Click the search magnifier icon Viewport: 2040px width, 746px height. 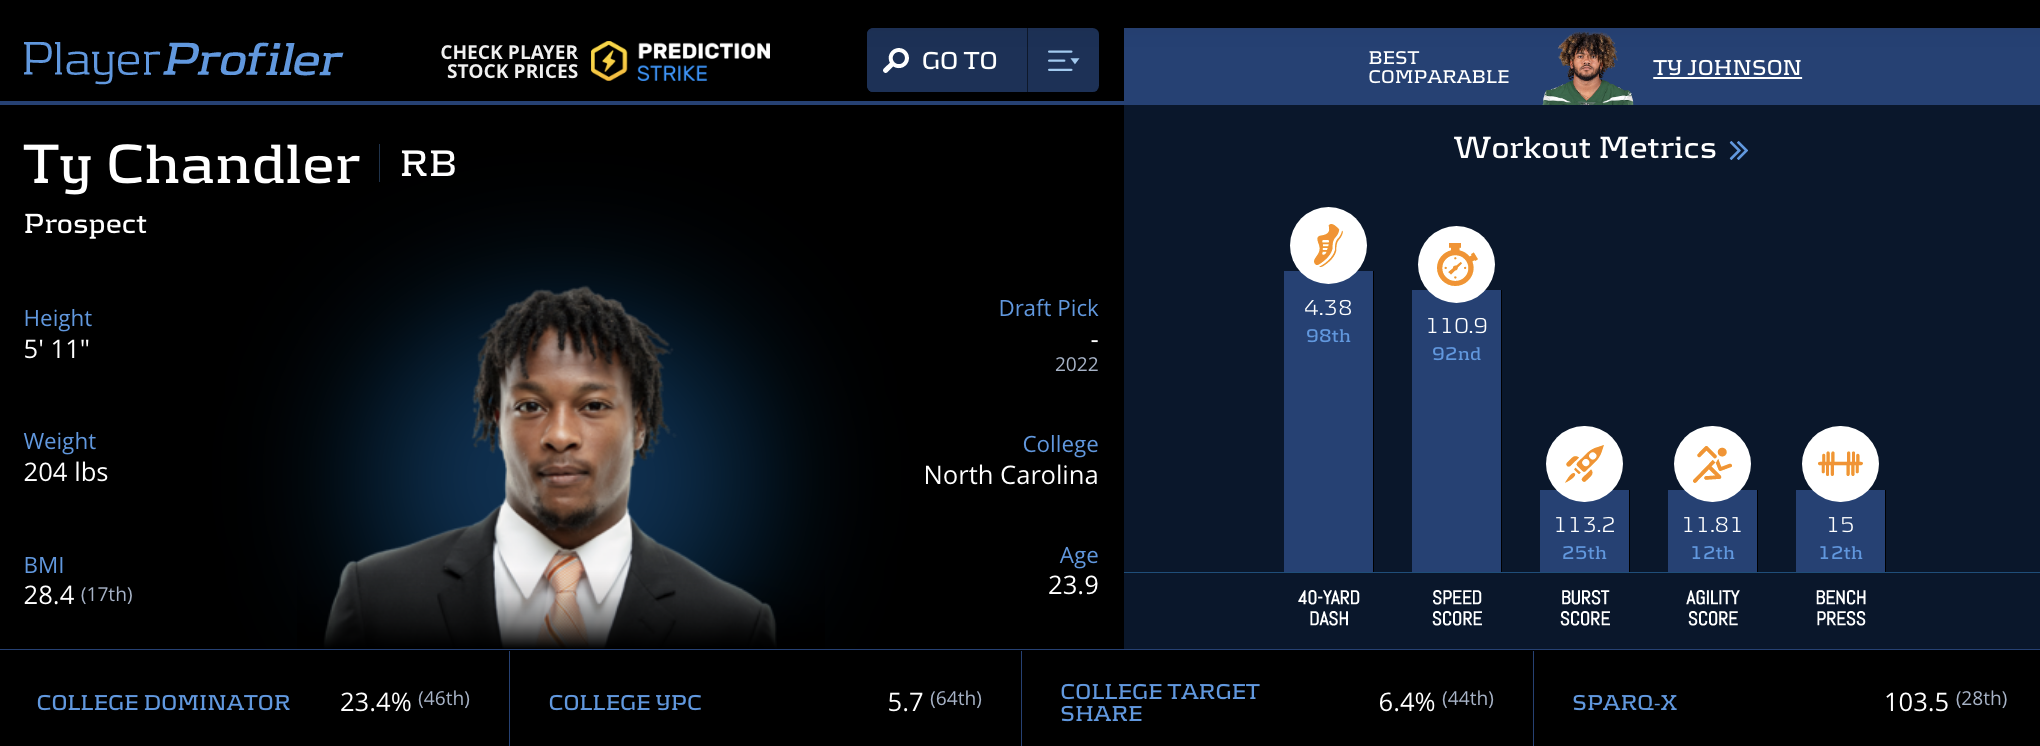point(896,61)
